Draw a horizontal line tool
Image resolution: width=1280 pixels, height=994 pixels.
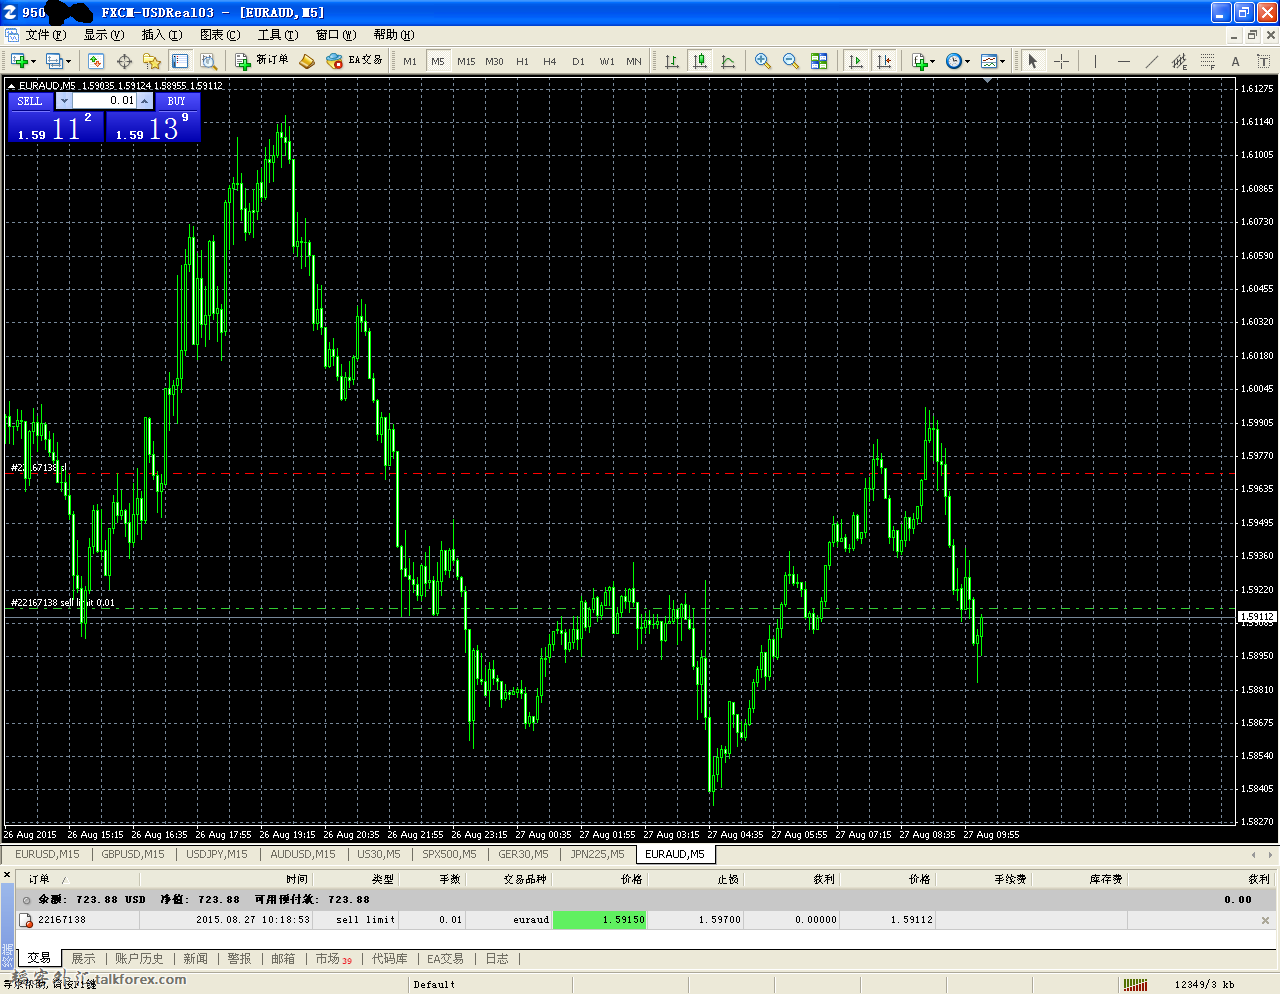[1124, 61]
